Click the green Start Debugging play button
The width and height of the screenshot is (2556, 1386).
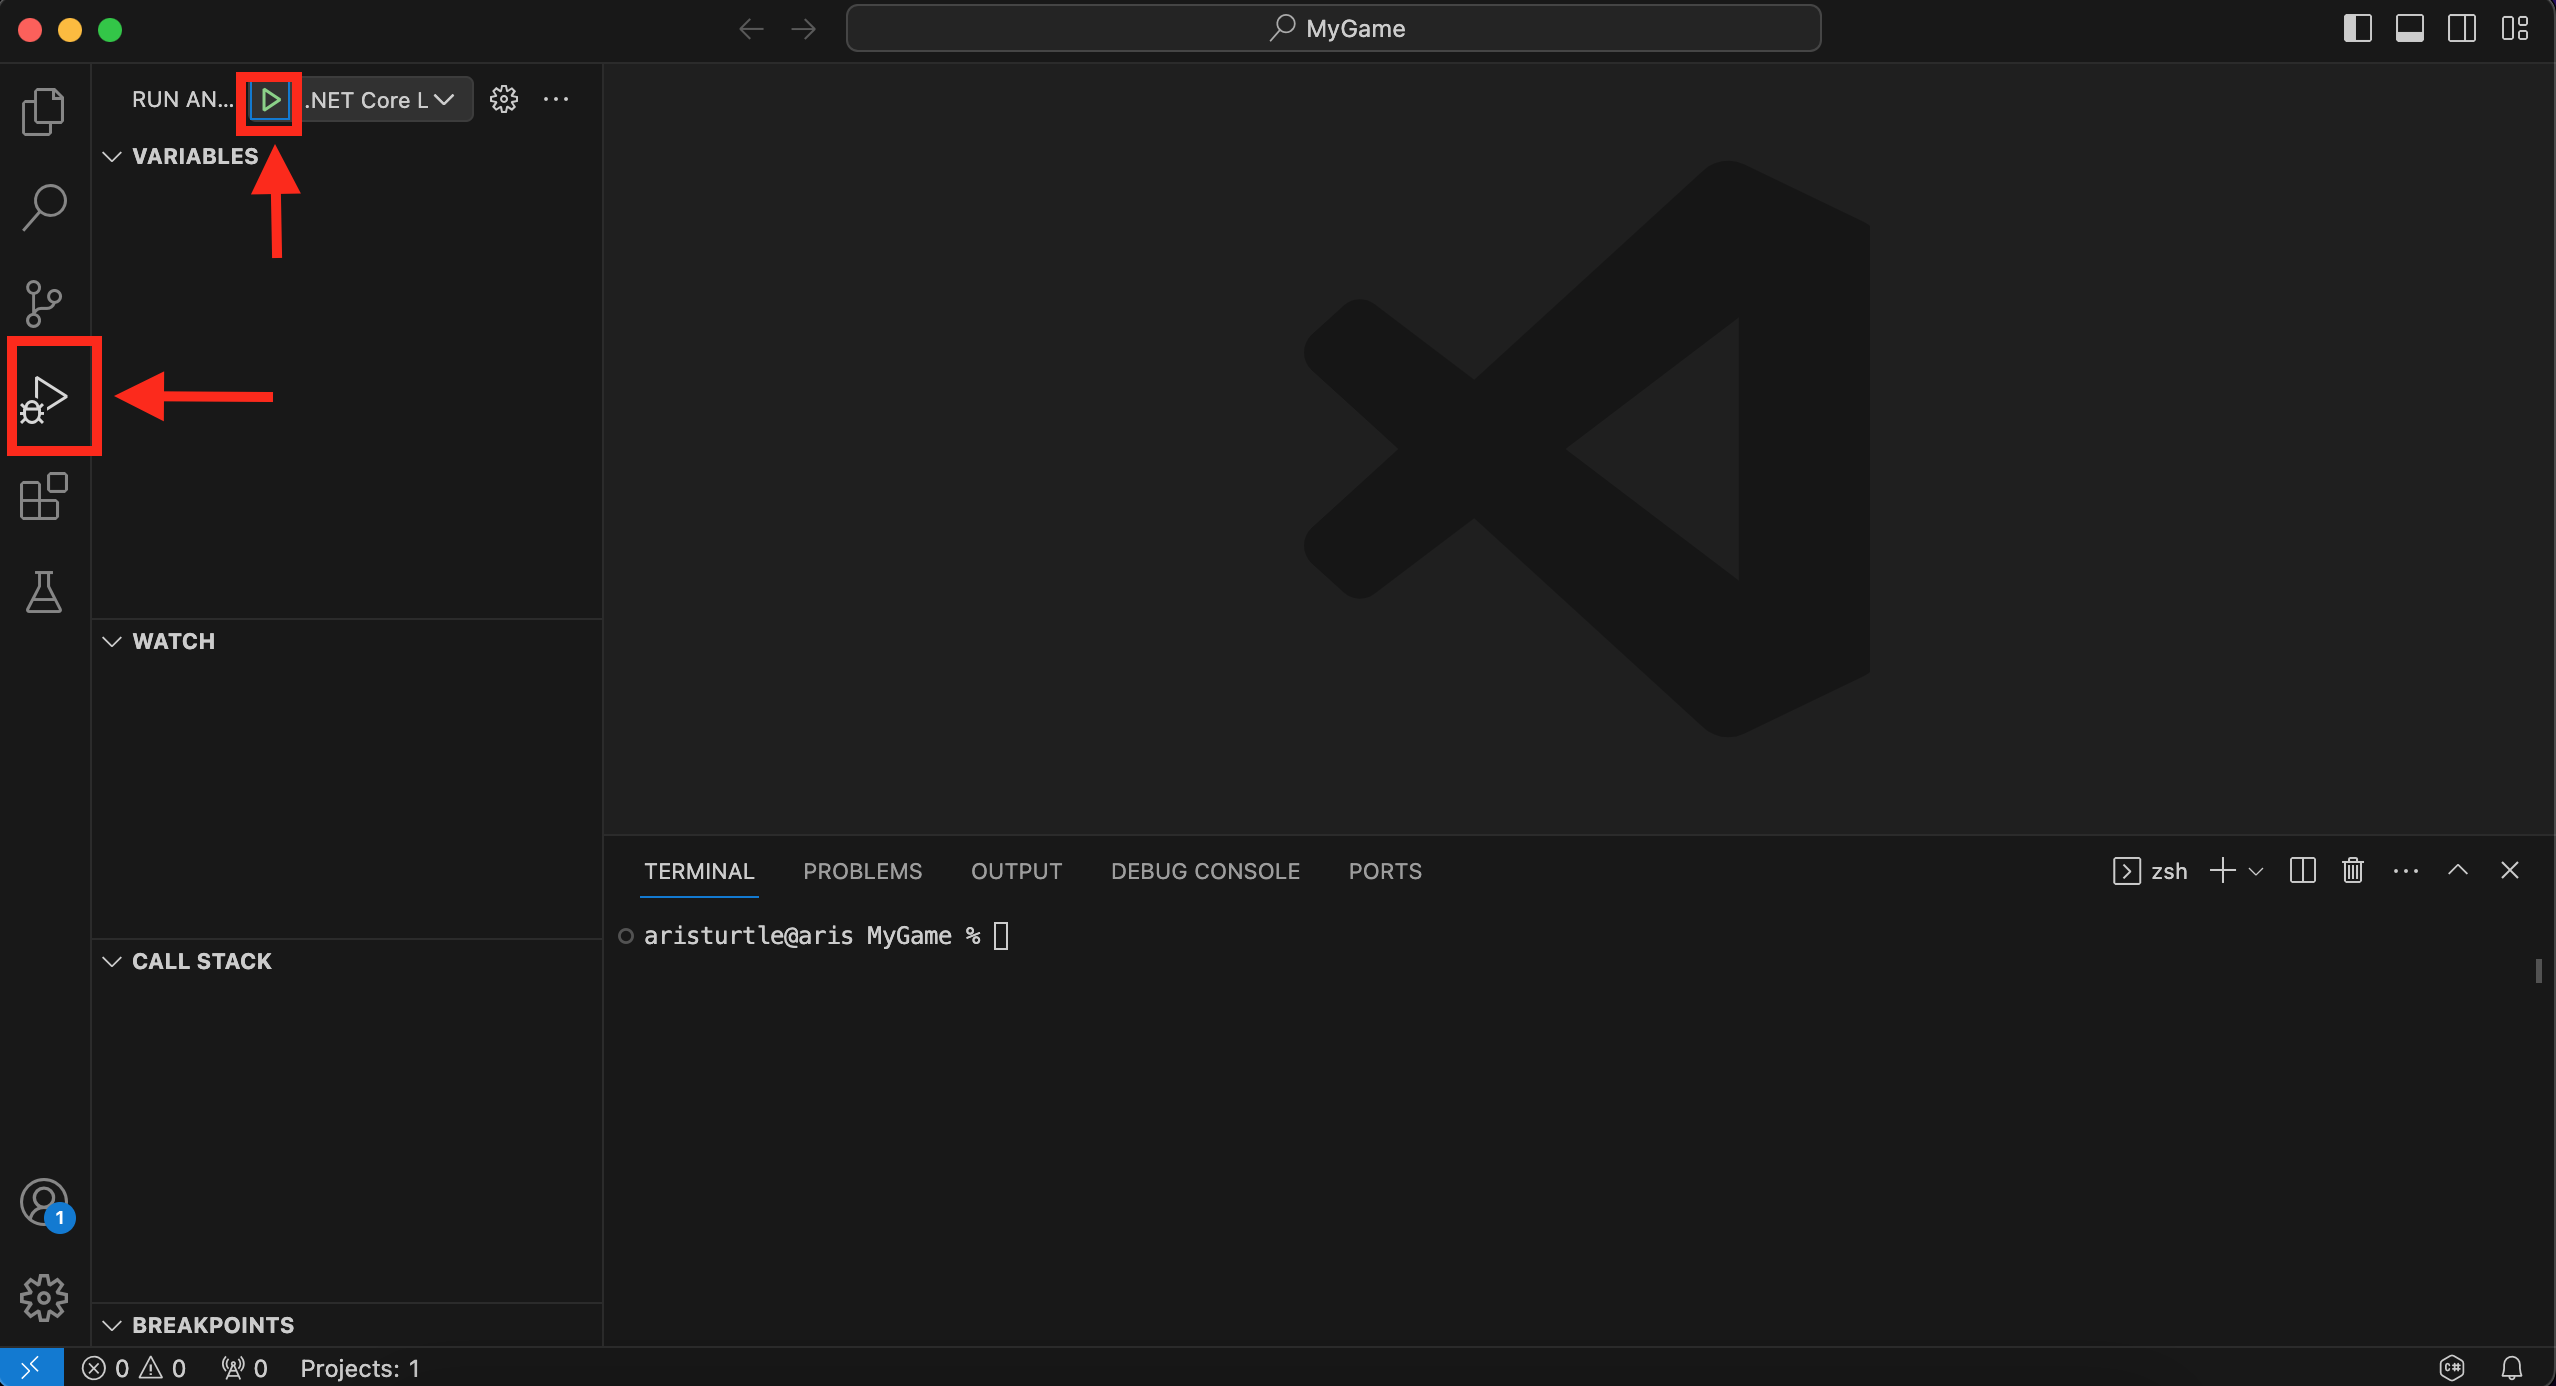coord(270,99)
